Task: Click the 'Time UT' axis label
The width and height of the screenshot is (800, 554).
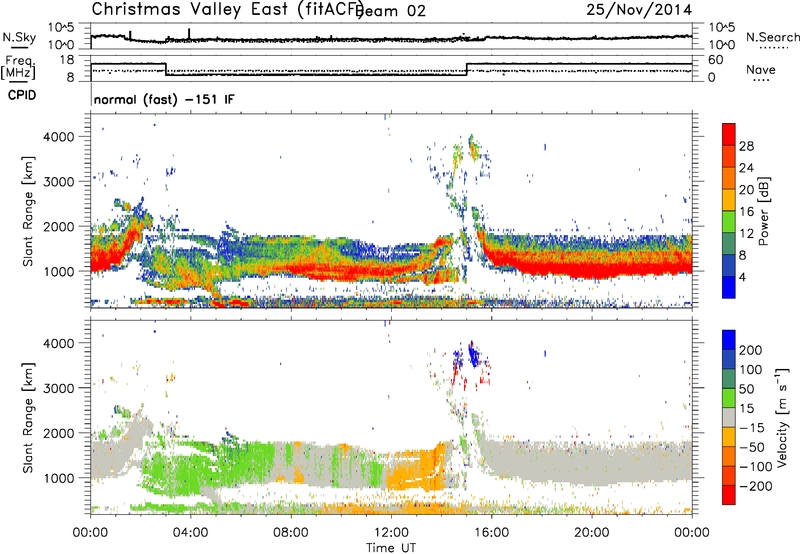Action: point(391,548)
